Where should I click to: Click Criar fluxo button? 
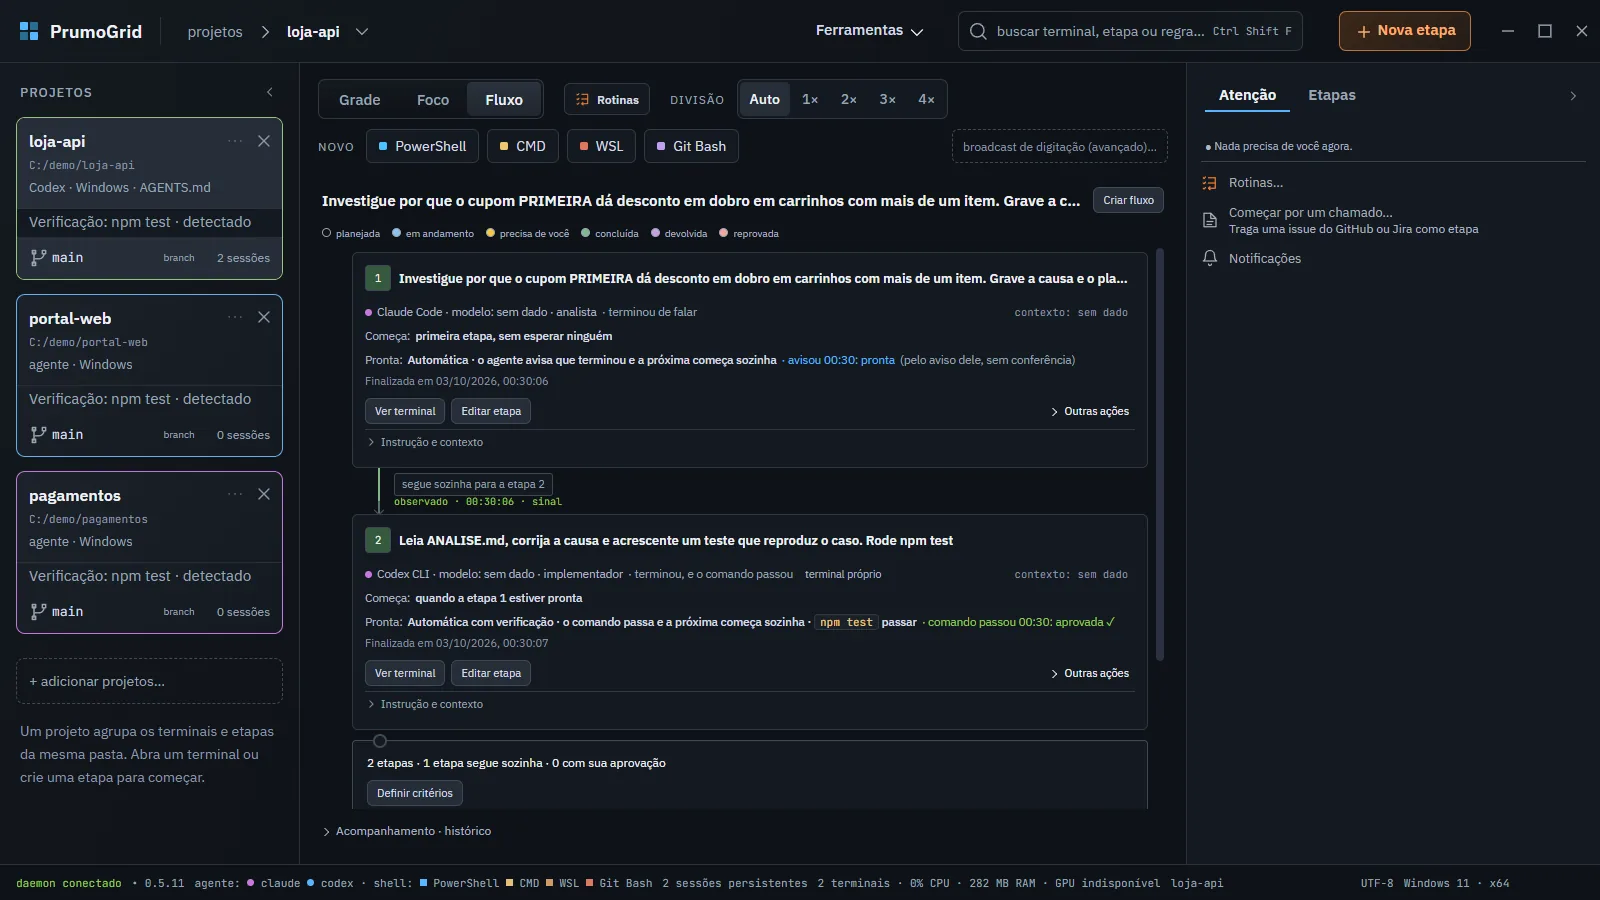tap(1128, 200)
